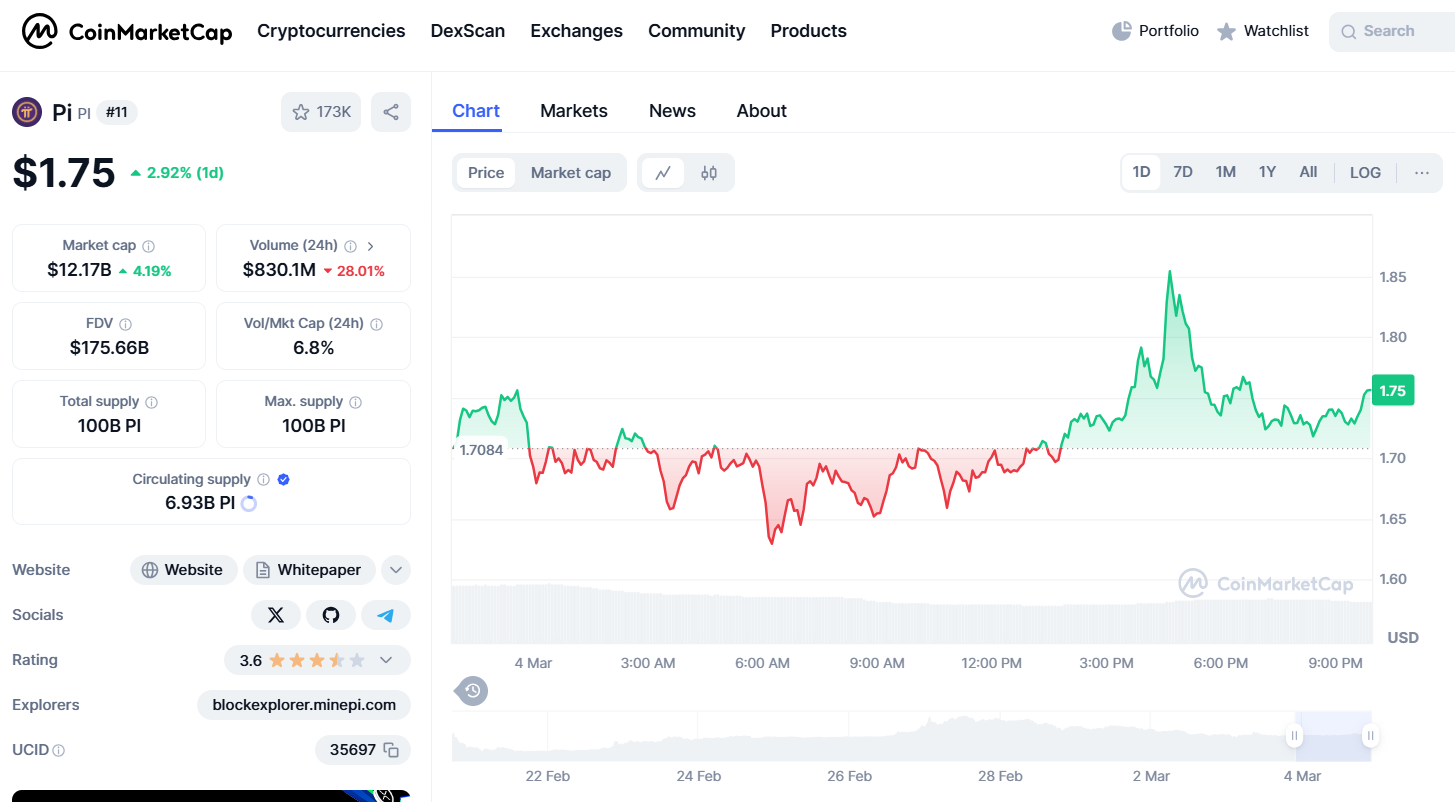Open the chart more options ellipsis
Viewport: 1455px width, 802px height.
[x=1422, y=172]
